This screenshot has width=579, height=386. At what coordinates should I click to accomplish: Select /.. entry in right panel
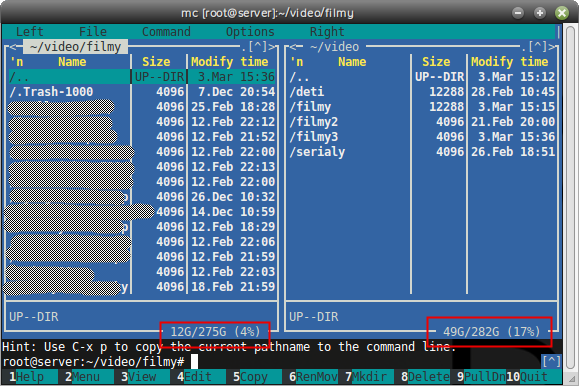(422, 77)
